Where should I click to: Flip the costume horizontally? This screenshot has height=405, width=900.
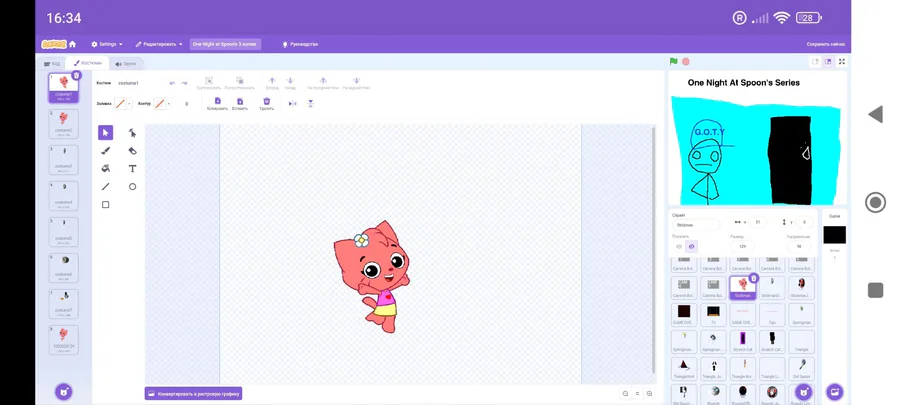click(292, 104)
